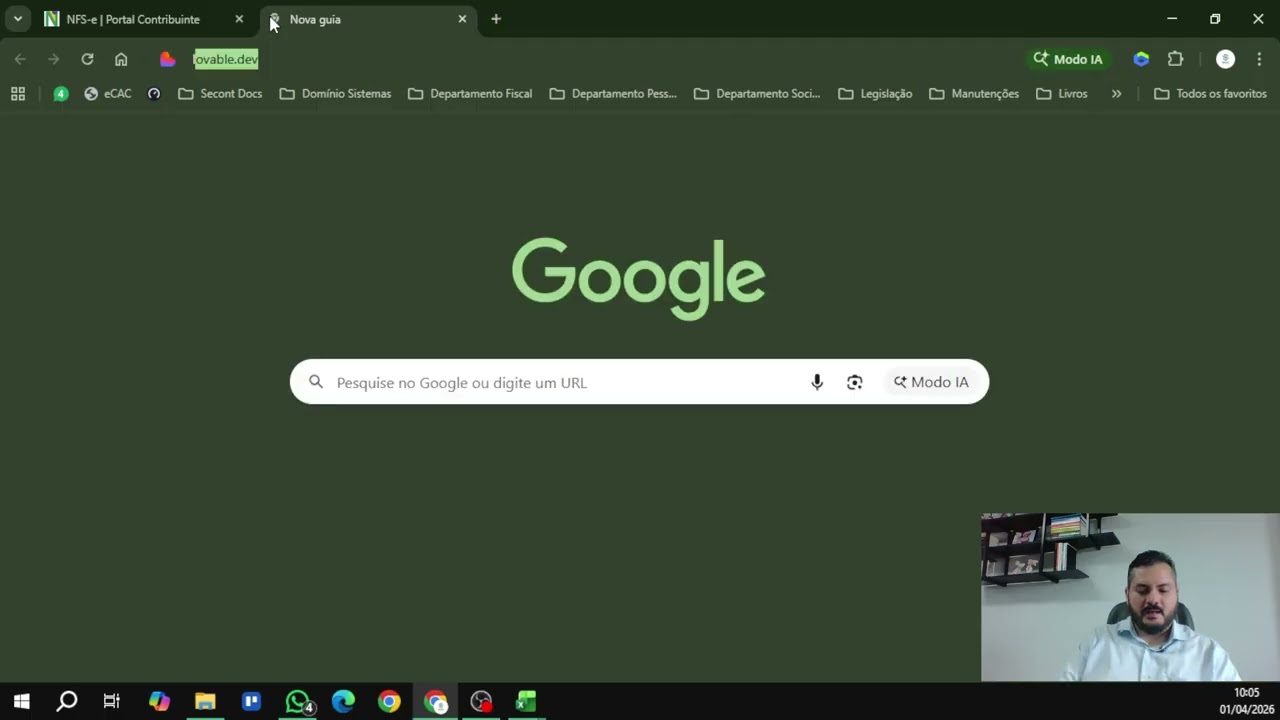Open the eCAC bookmark

tap(108, 93)
